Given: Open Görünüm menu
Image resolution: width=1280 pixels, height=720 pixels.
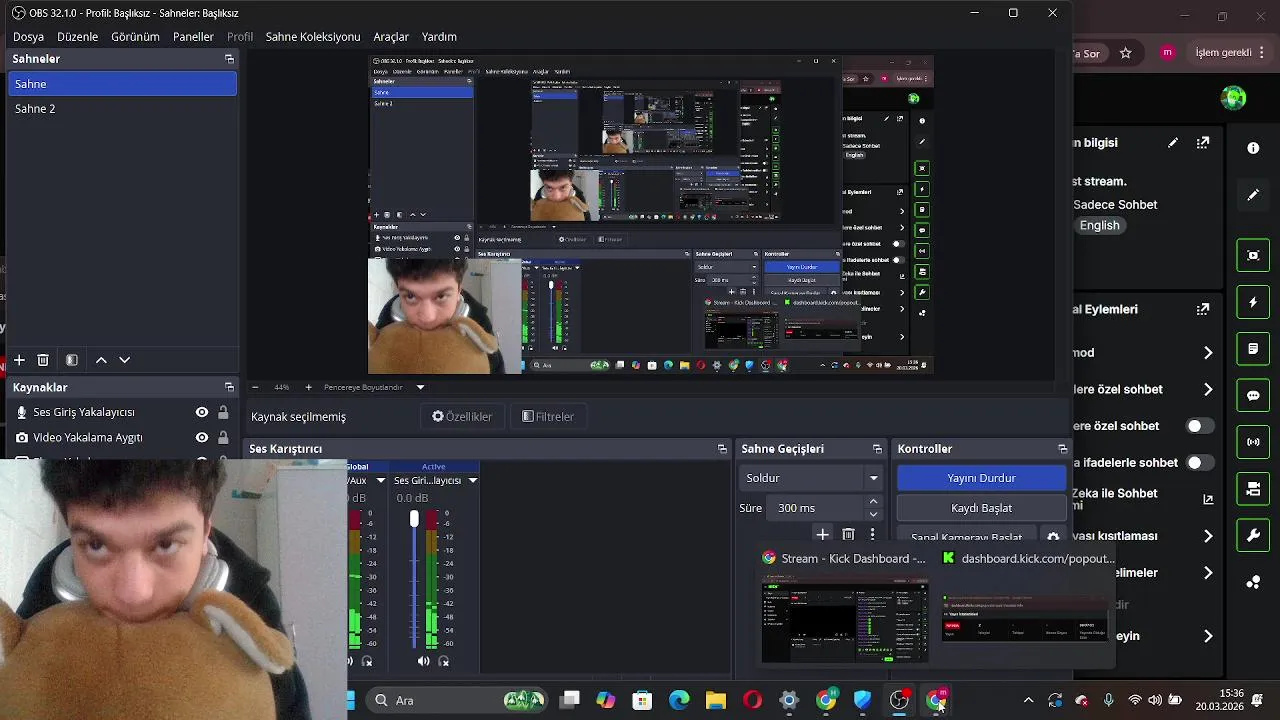Looking at the screenshot, I should tap(135, 37).
